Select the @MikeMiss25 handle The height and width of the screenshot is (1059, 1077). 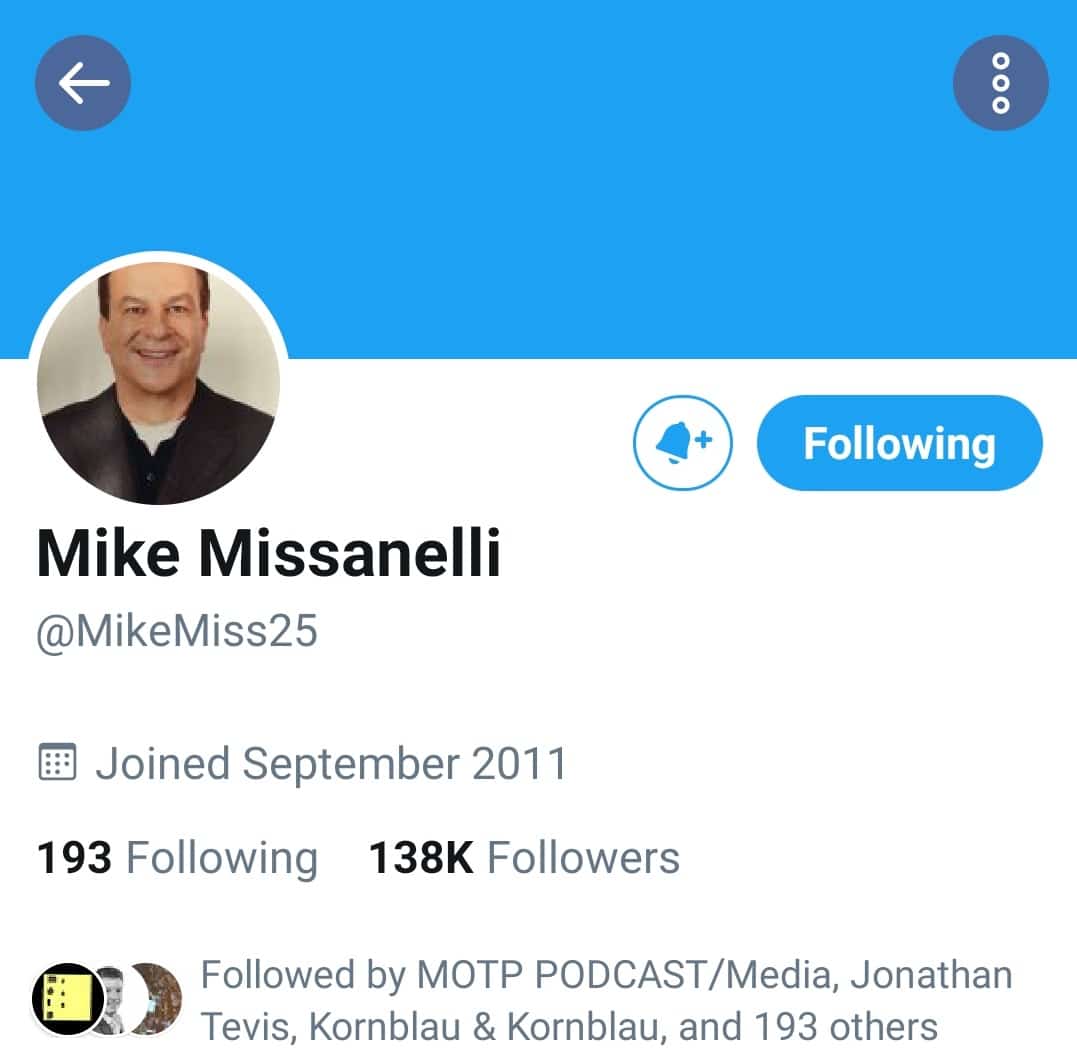[x=177, y=631]
